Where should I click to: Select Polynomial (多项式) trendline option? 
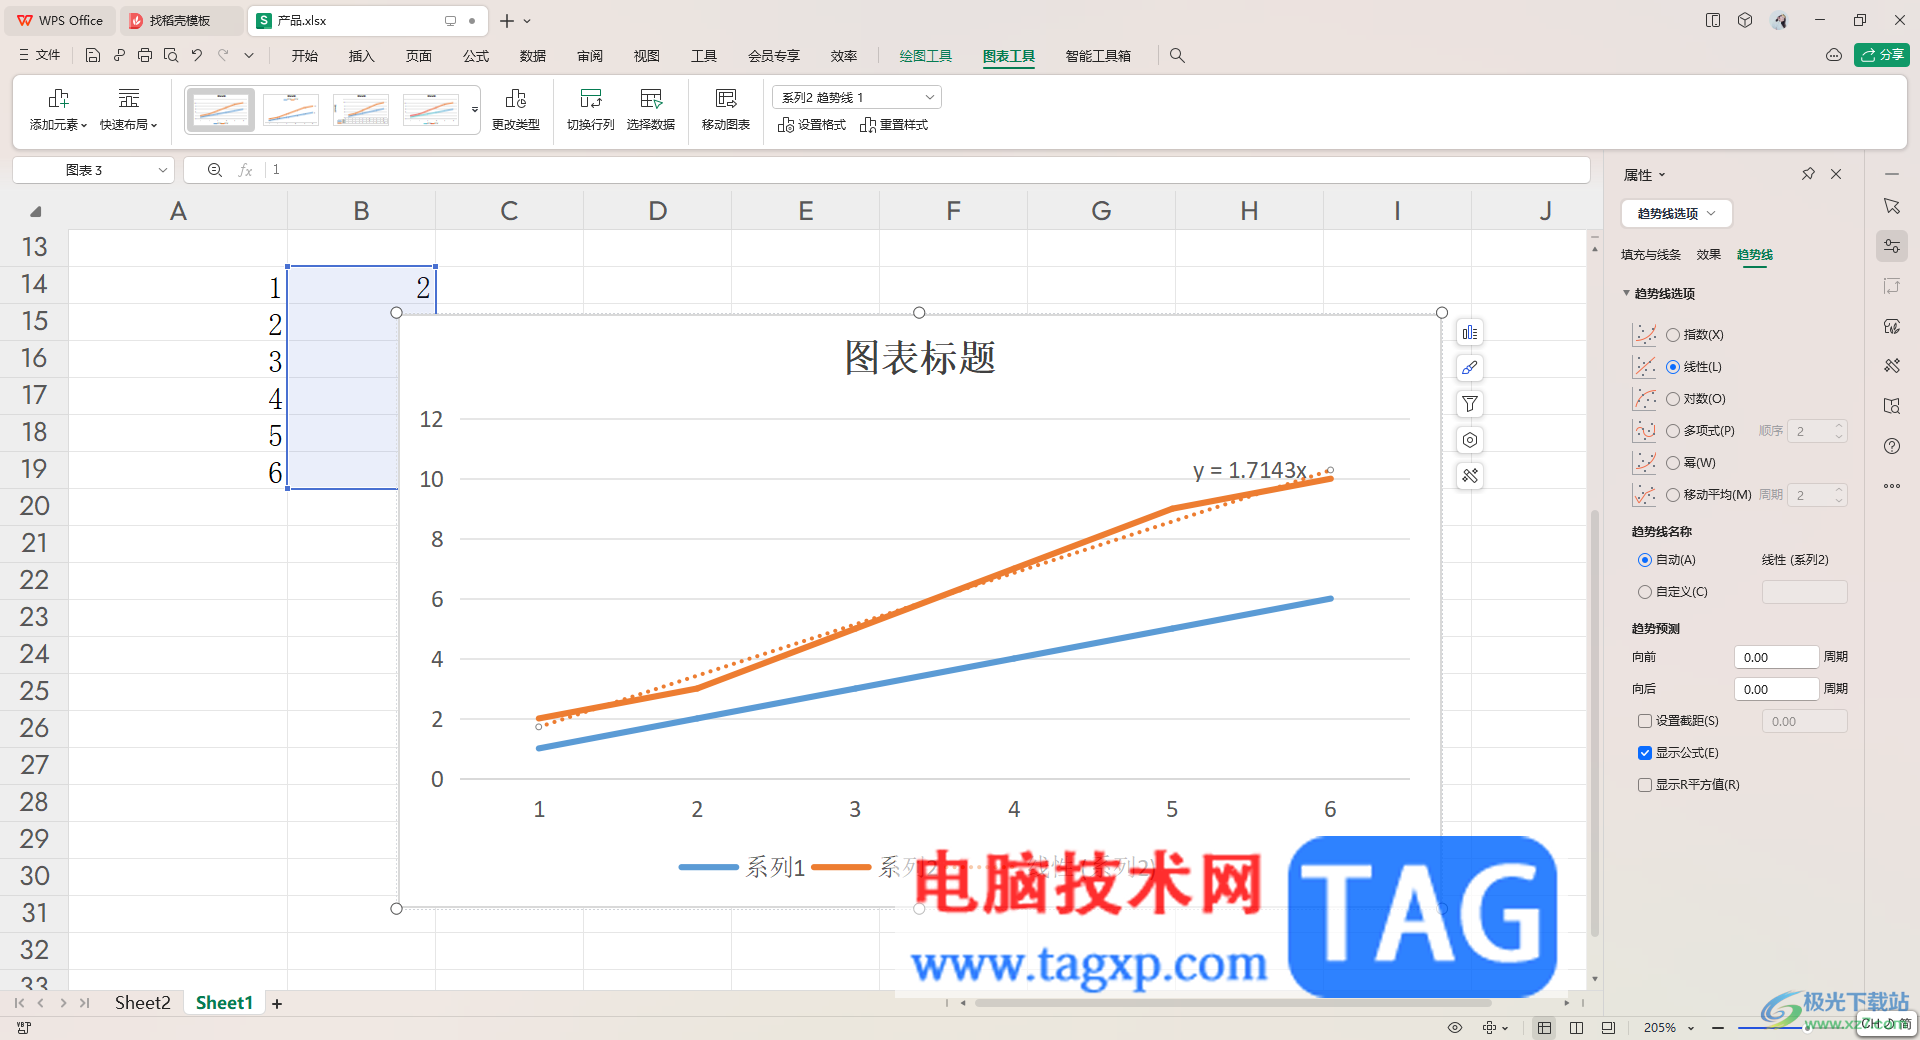(x=1673, y=431)
